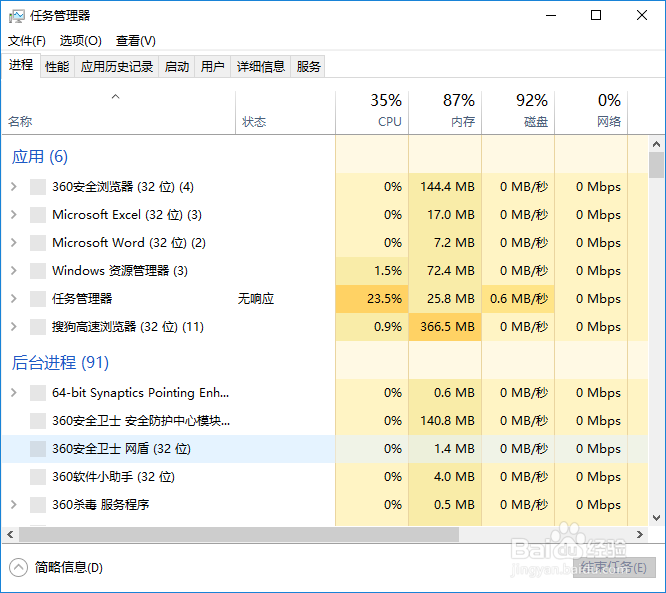This screenshot has height=593, width=666.
Task: Click the 360安全浏览器 process icon
Action: (38, 187)
